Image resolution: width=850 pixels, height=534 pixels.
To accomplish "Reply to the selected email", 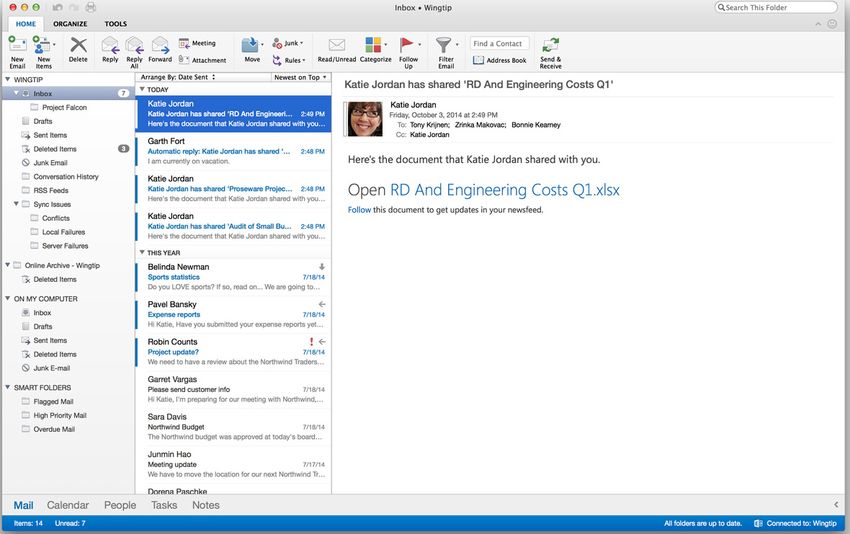I will [110, 50].
